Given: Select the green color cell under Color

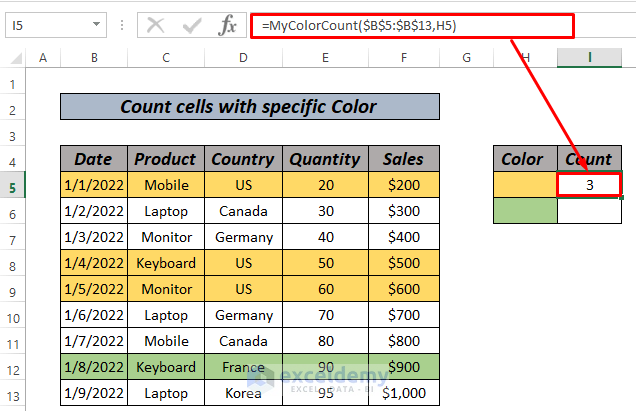Looking at the screenshot, I should pyautogui.click(x=526, y=211).
